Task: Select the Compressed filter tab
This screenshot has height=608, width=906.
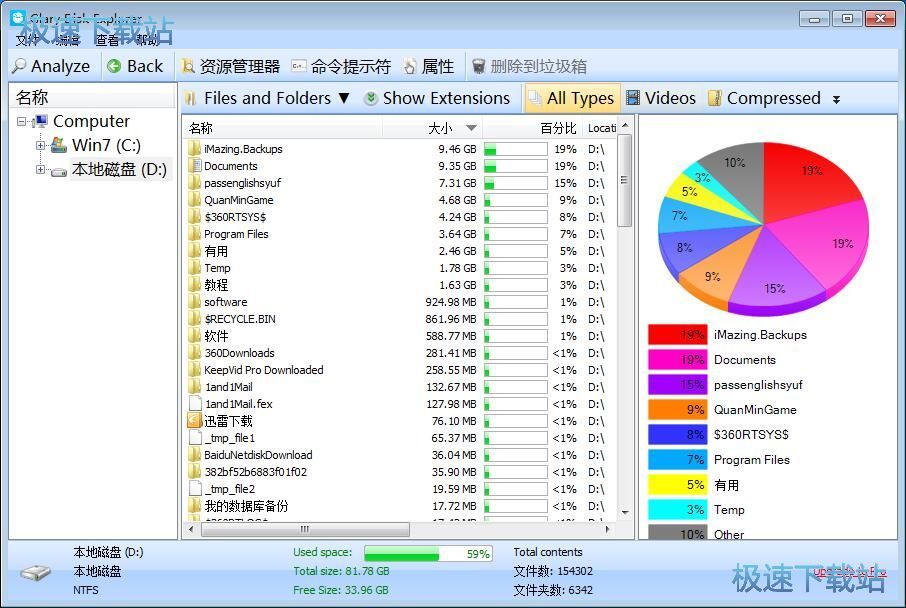Action: click(765, 98)
